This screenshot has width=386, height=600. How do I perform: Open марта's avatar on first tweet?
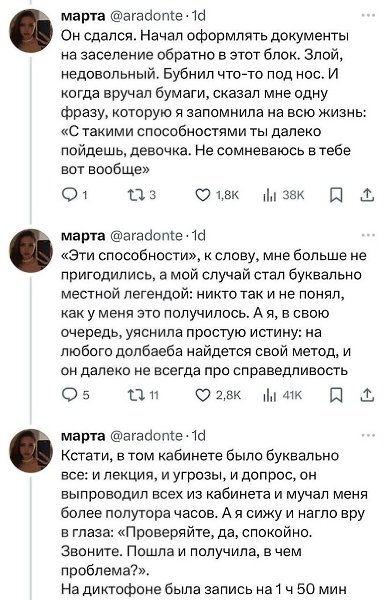31,30
